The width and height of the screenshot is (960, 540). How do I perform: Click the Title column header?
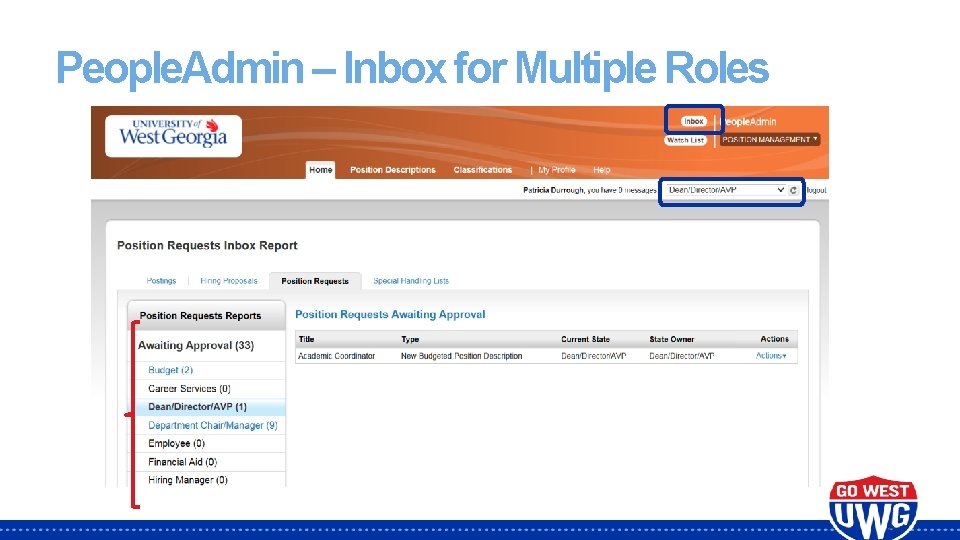tap(306, 339)
